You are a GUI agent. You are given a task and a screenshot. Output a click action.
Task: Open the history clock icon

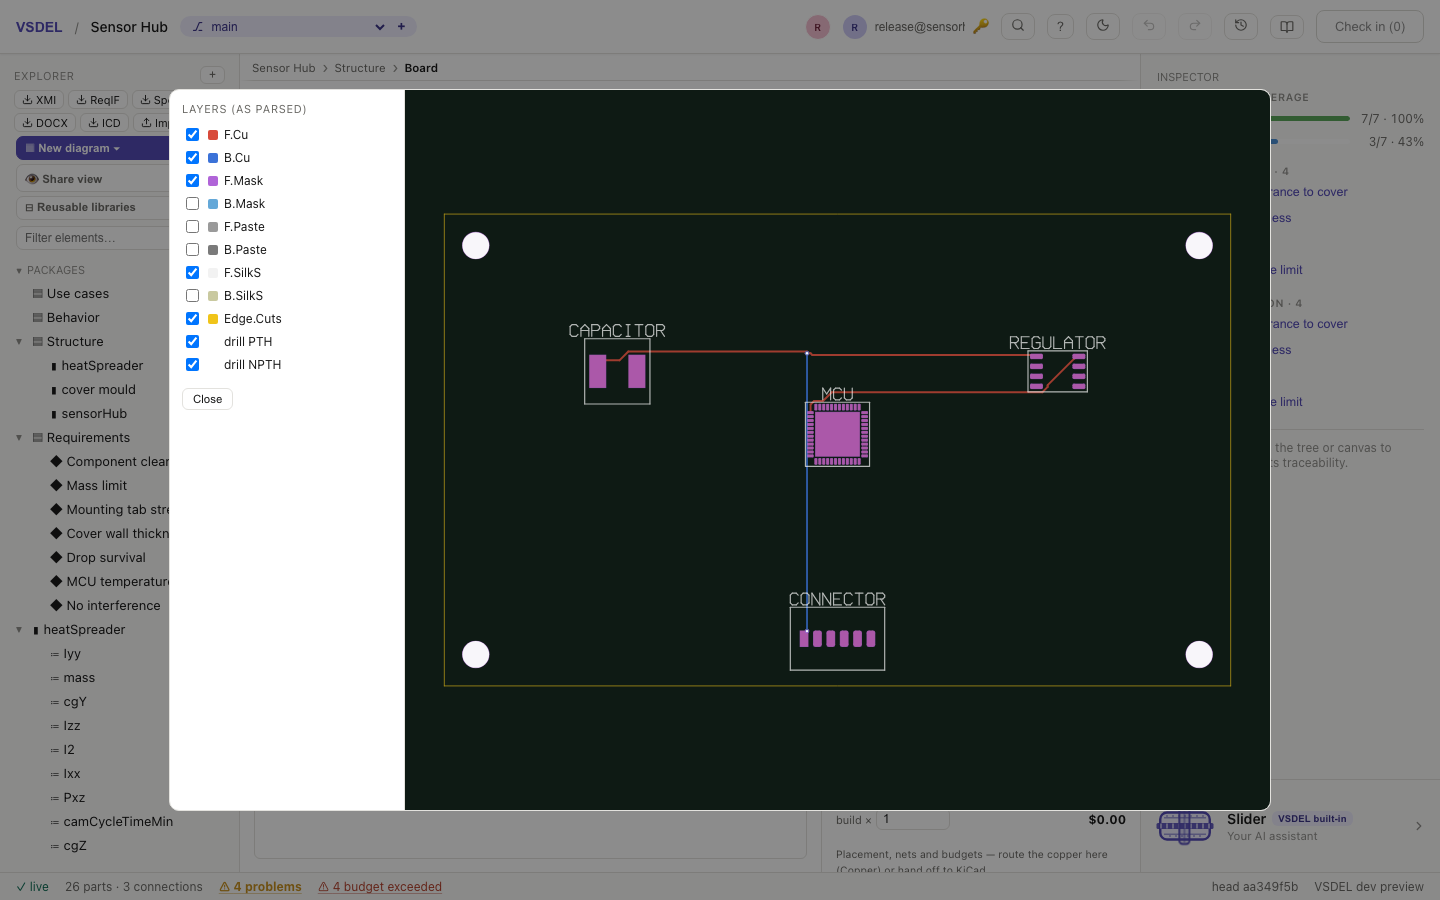point(1241,27)
